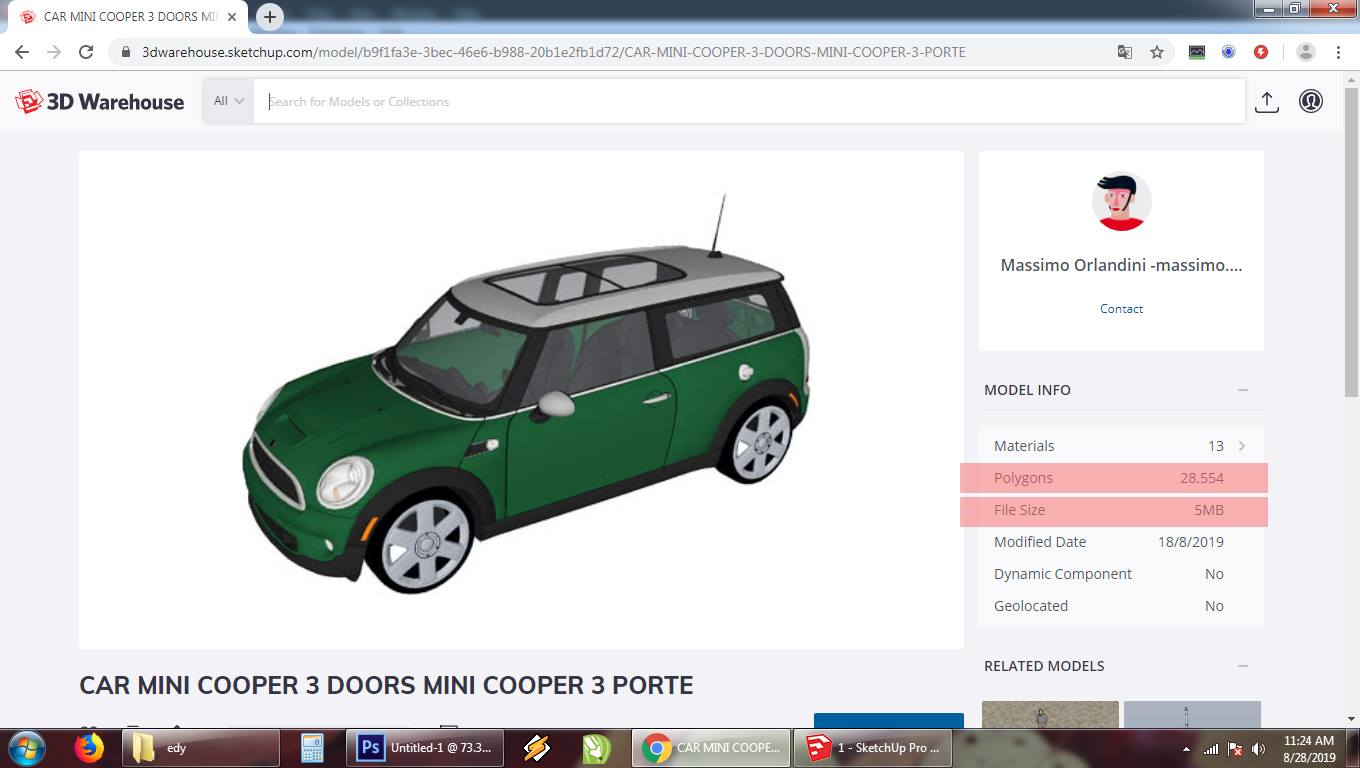Open the second related model thumbnail
The height and width of the screenshot is (768, 1360).
(1192, 714)
